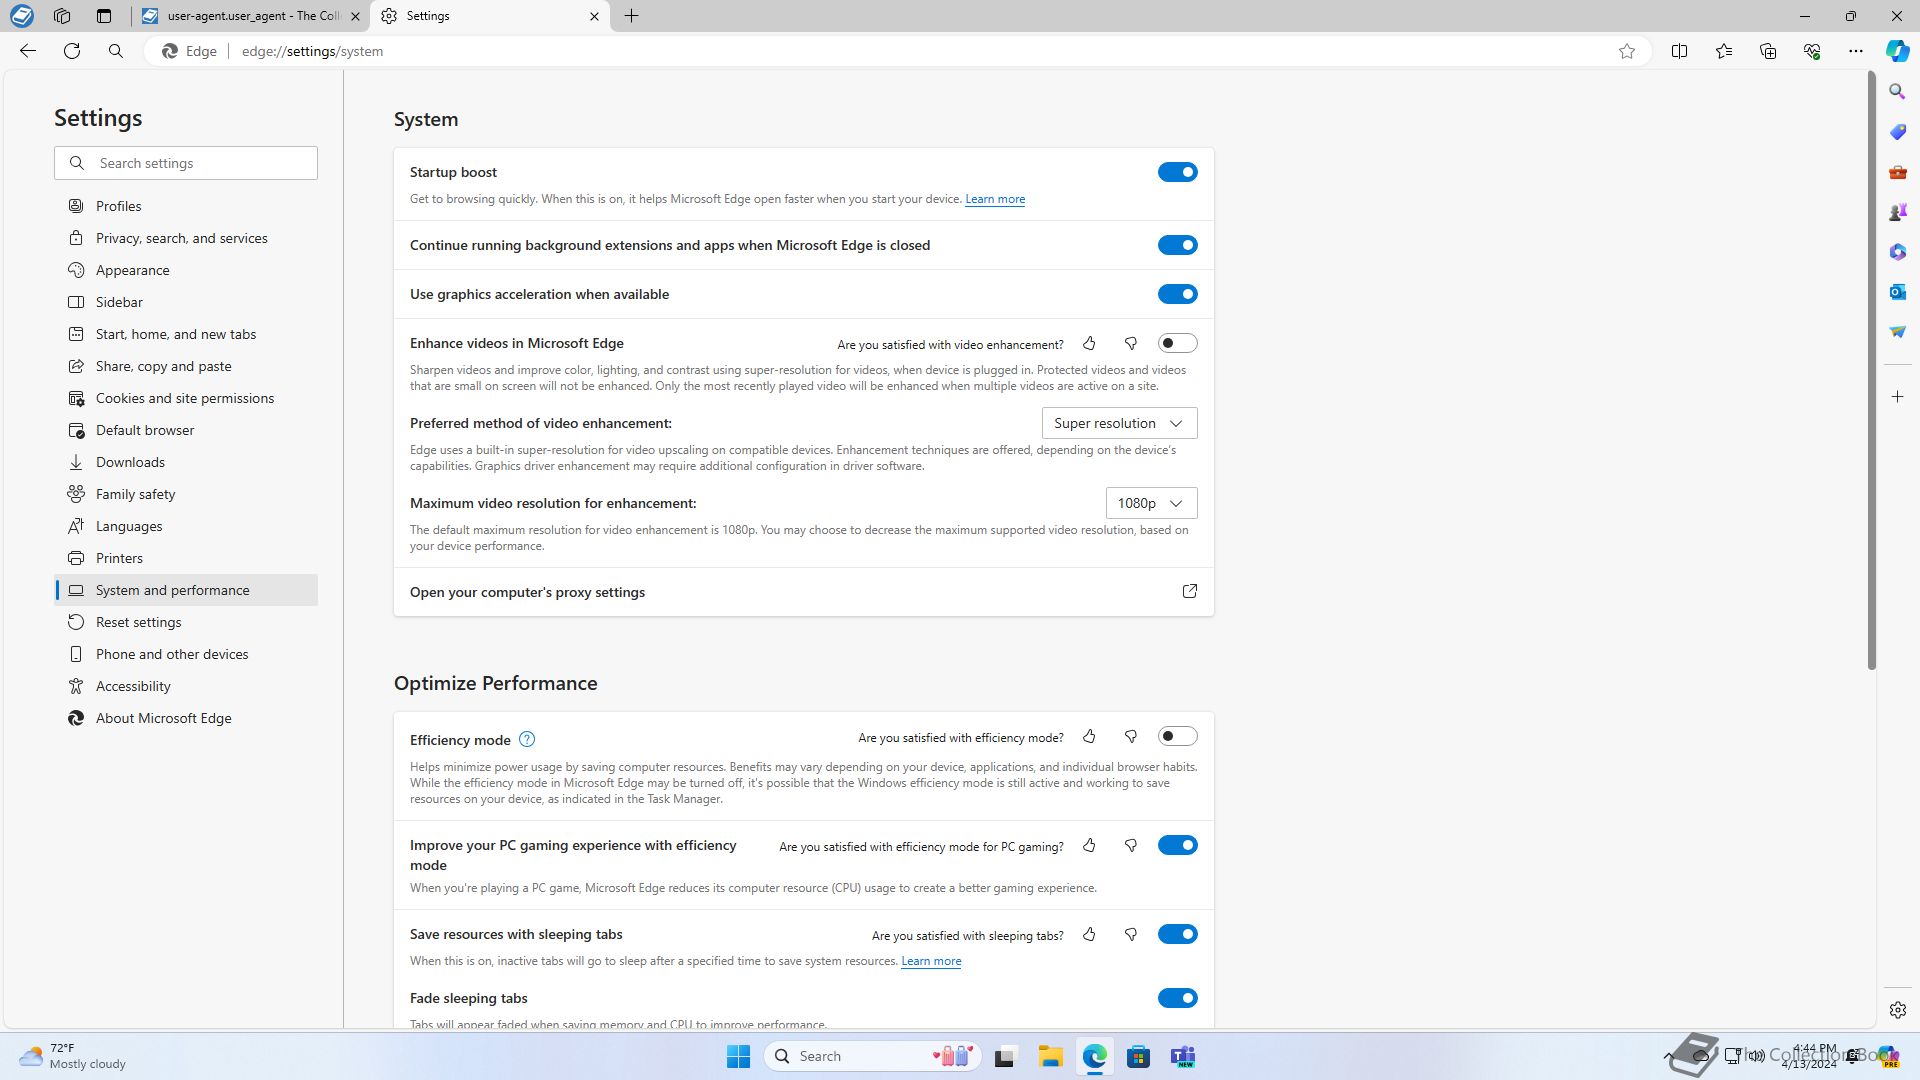Open workspaces icon in title bar
The height and width of the screenshot is (1080, 1920).
pyautogui.click(x=62, y=16)
